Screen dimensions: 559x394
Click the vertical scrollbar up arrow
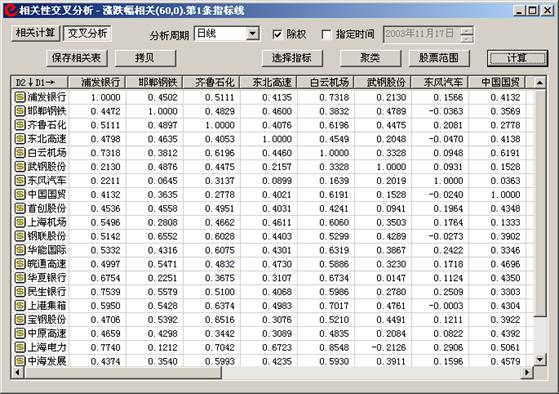tap(540, 82)
